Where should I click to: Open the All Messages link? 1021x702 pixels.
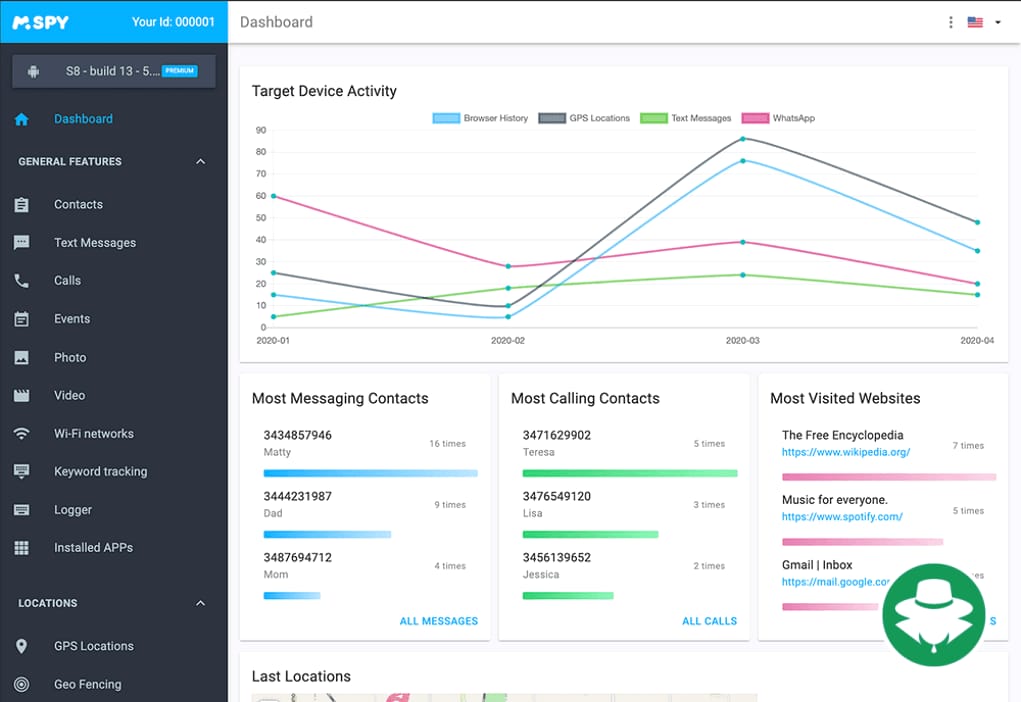click(438, 621)
